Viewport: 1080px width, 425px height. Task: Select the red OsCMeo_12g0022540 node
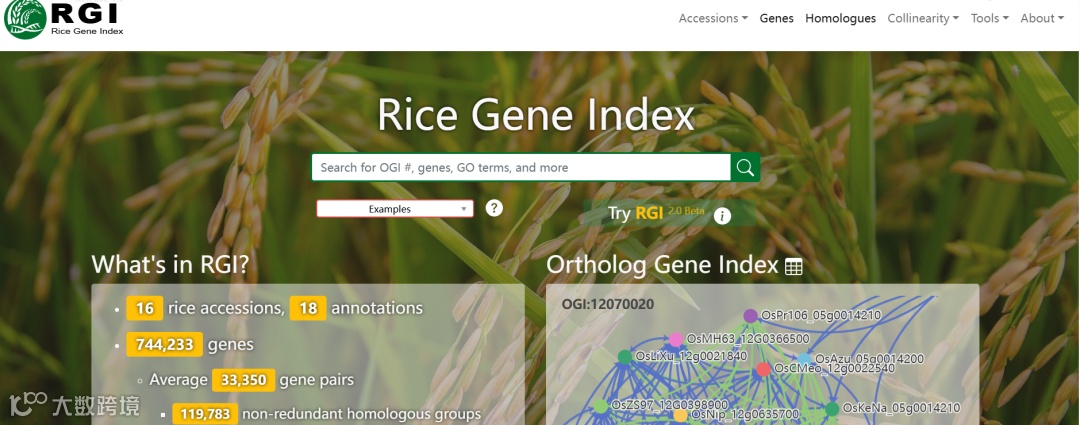pyautogui.click(x=763, y=369)
